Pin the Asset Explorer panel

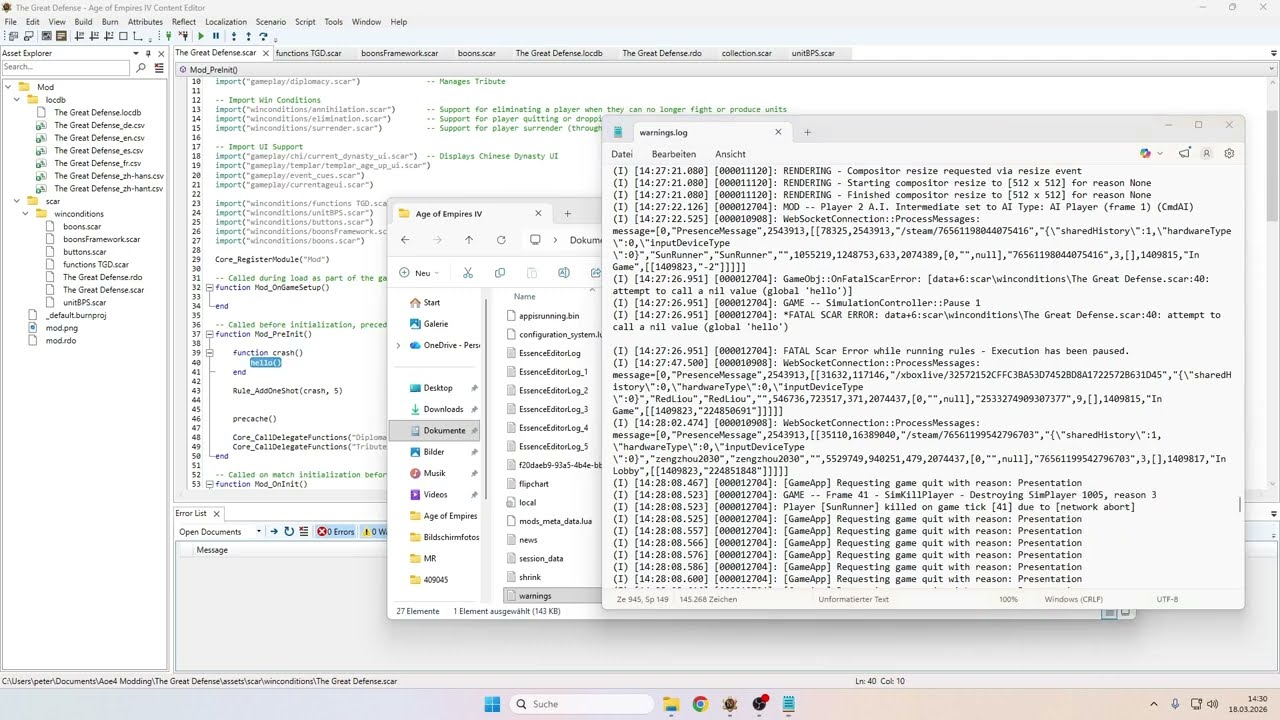148,53
